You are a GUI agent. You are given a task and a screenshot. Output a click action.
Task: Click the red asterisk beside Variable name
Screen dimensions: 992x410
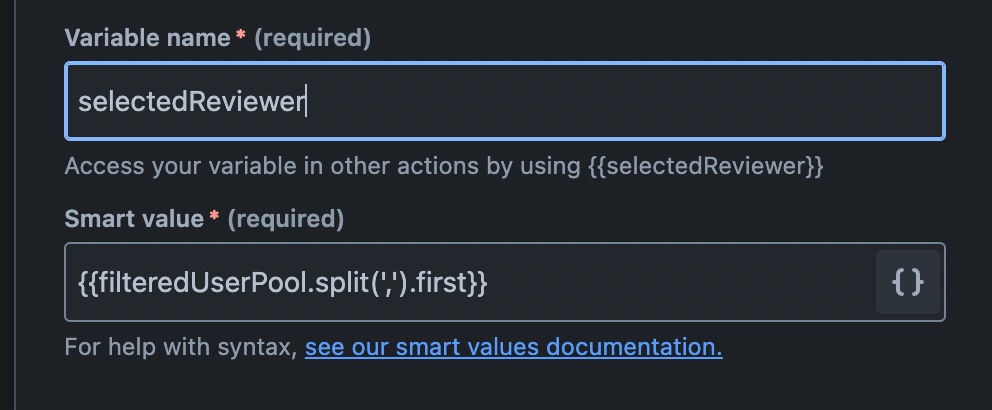(x=240, y=36)
